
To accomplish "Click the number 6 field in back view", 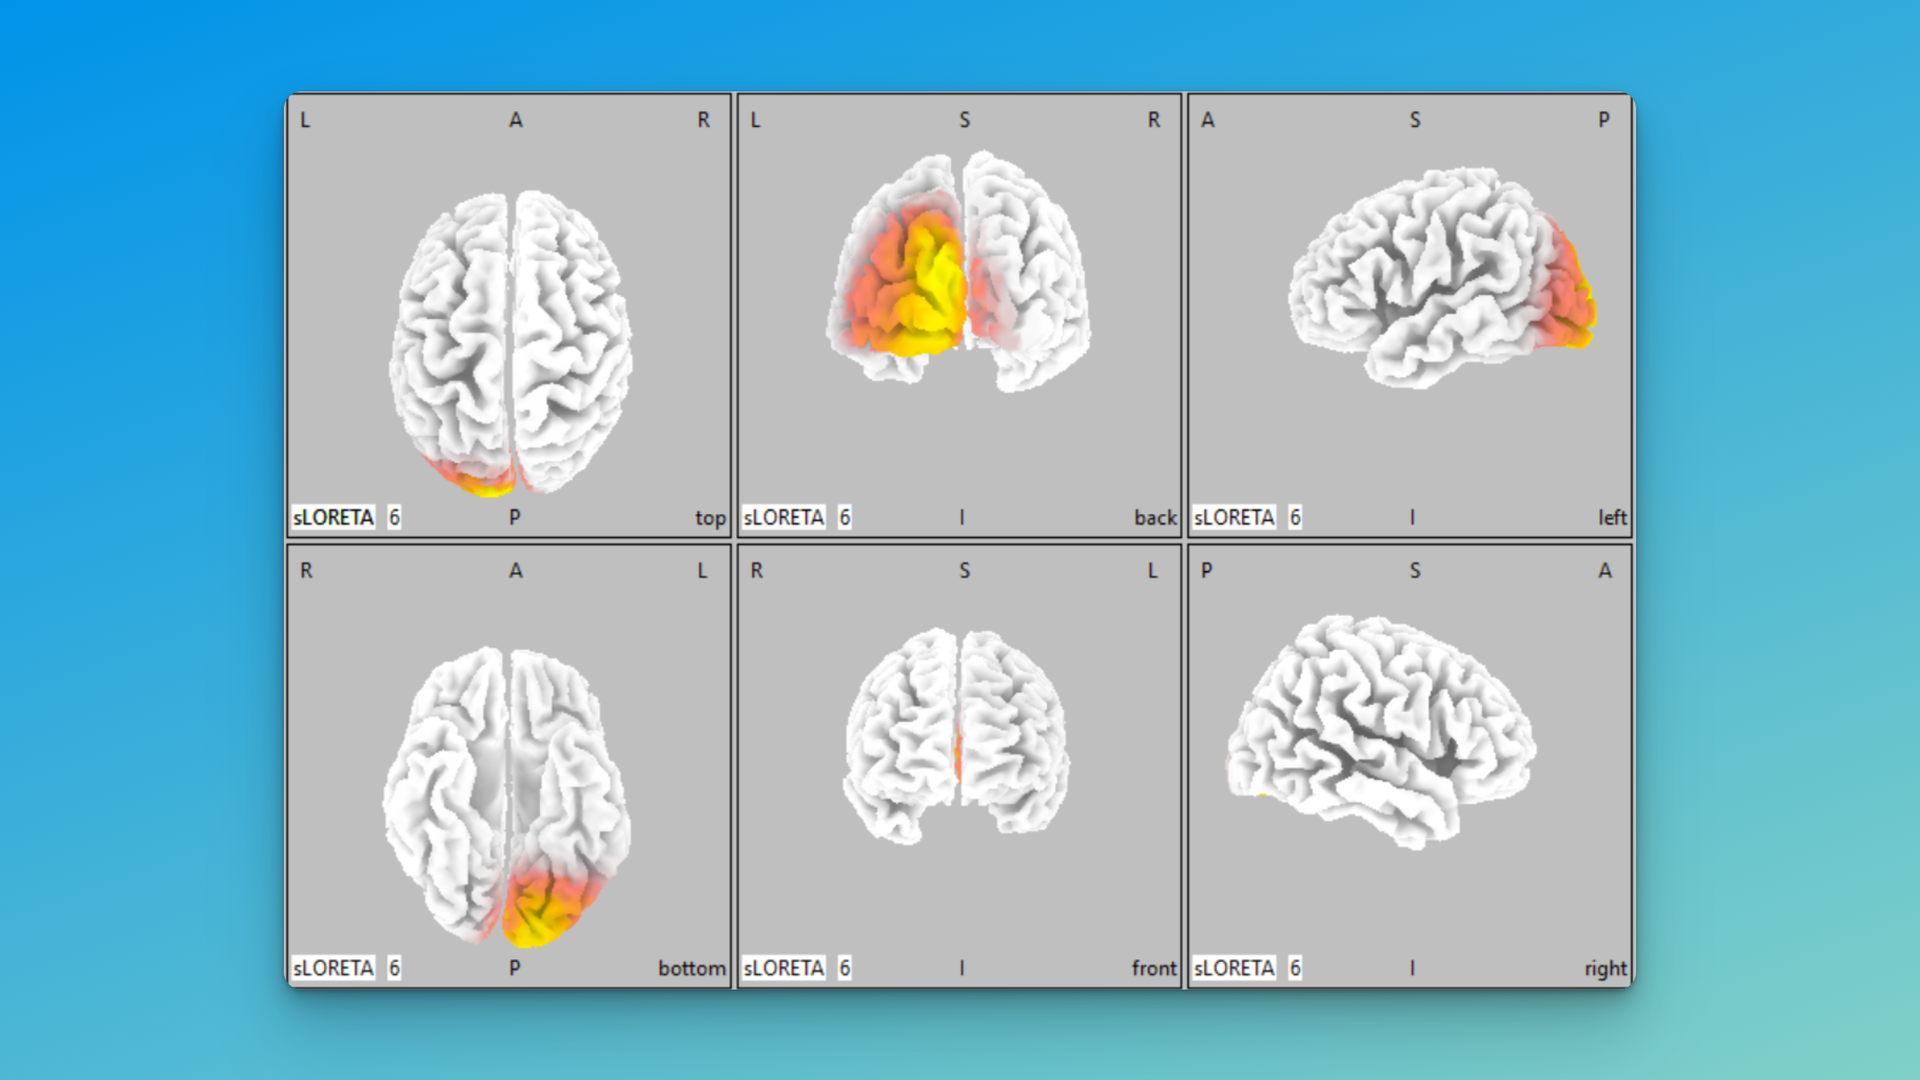I will click(x=845, y=517).
